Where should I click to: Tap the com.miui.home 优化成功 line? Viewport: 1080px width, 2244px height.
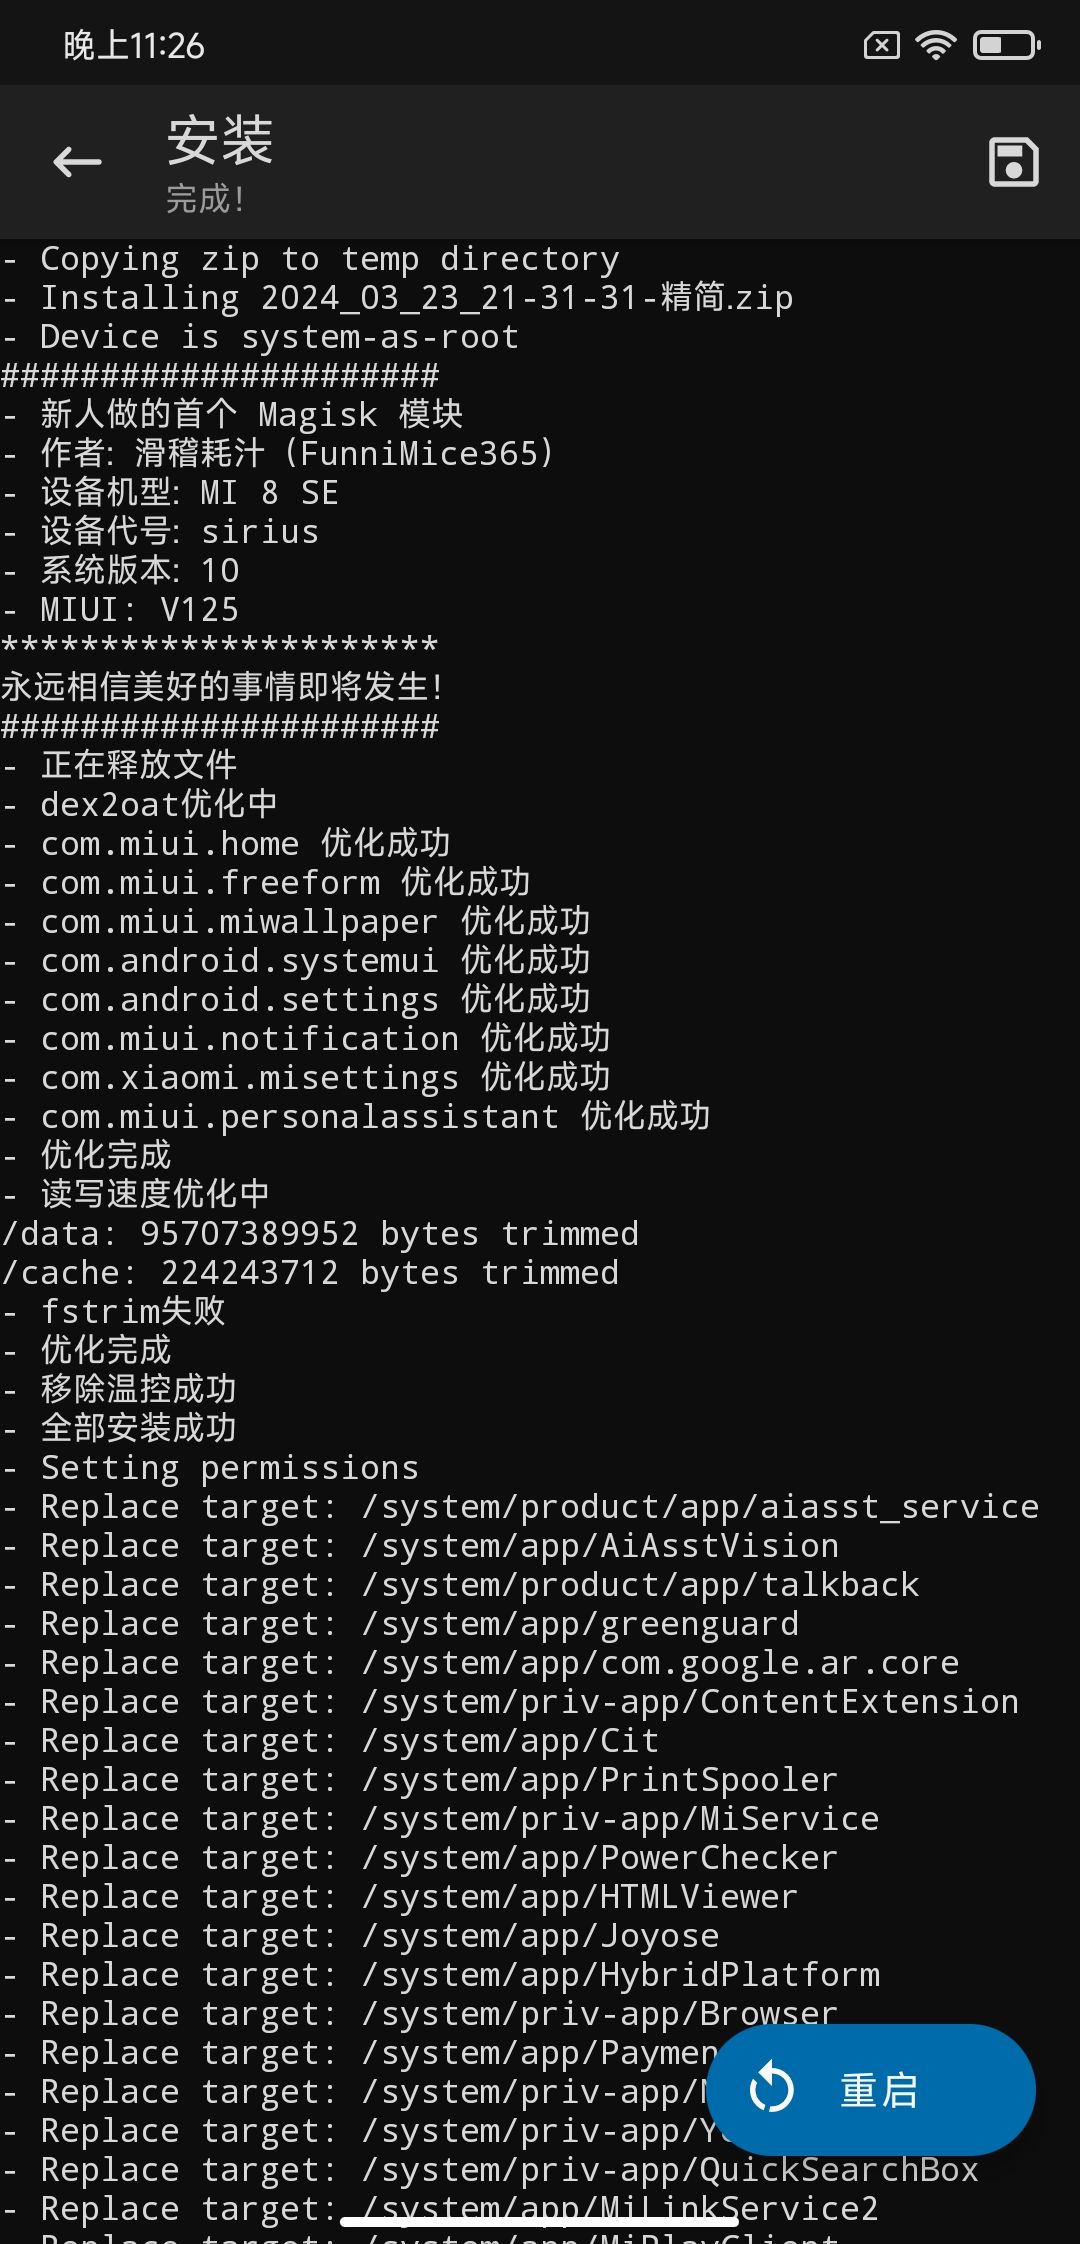point(227,844)
